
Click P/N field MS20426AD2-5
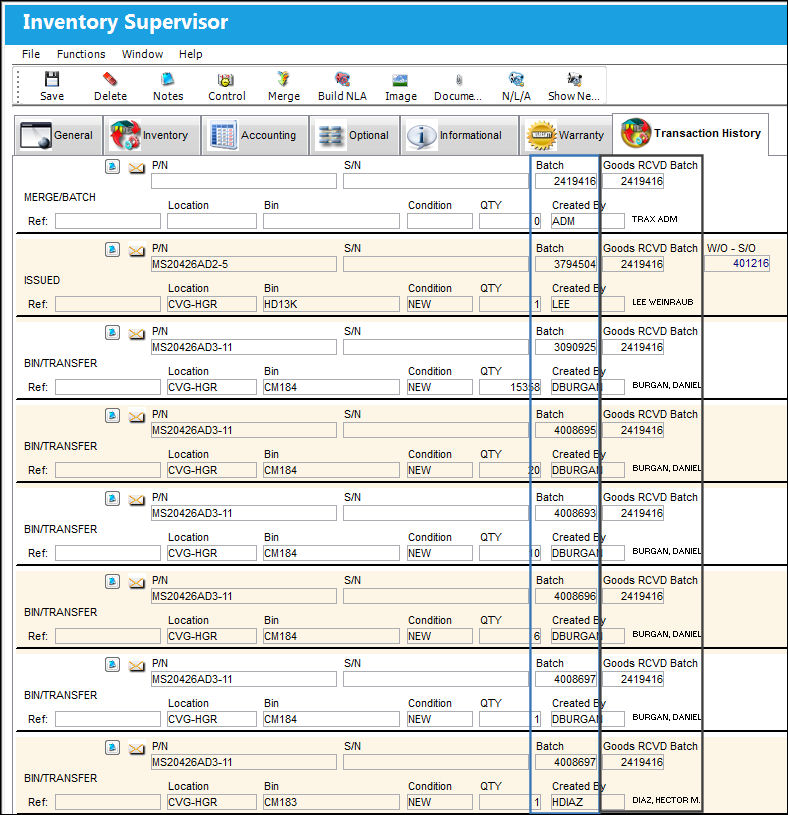[x=244, y=264]
